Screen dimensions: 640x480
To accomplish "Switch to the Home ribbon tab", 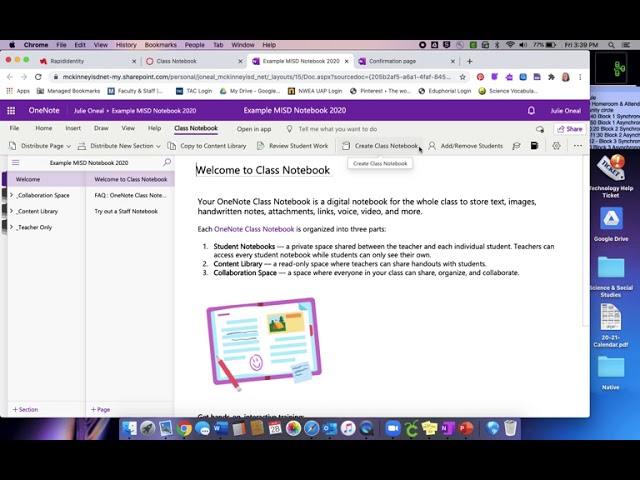I will point(44,128).
